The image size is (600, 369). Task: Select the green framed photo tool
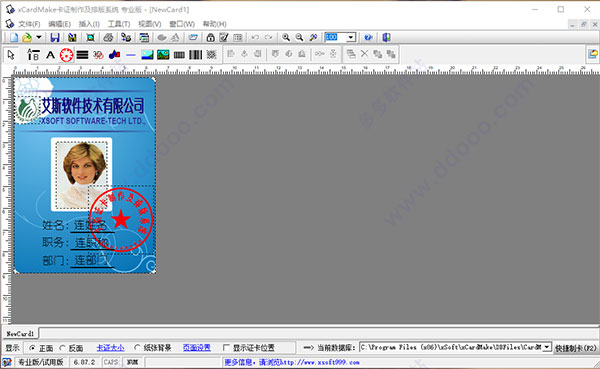[x=163, y=55]
